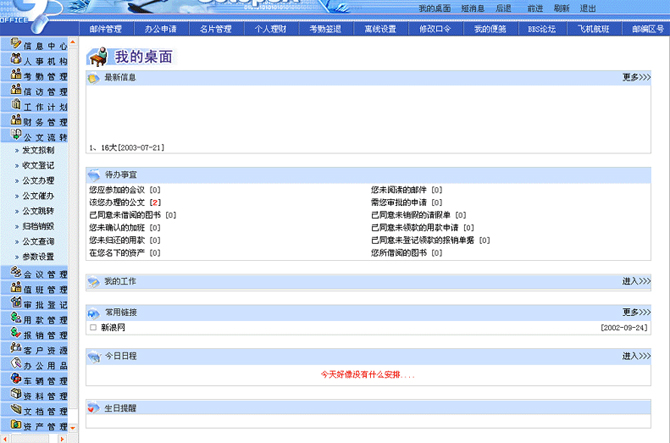Click the 车辆管理 sidebar icon
This screenshot has width=670, height=443.
[x=15, y=380]
